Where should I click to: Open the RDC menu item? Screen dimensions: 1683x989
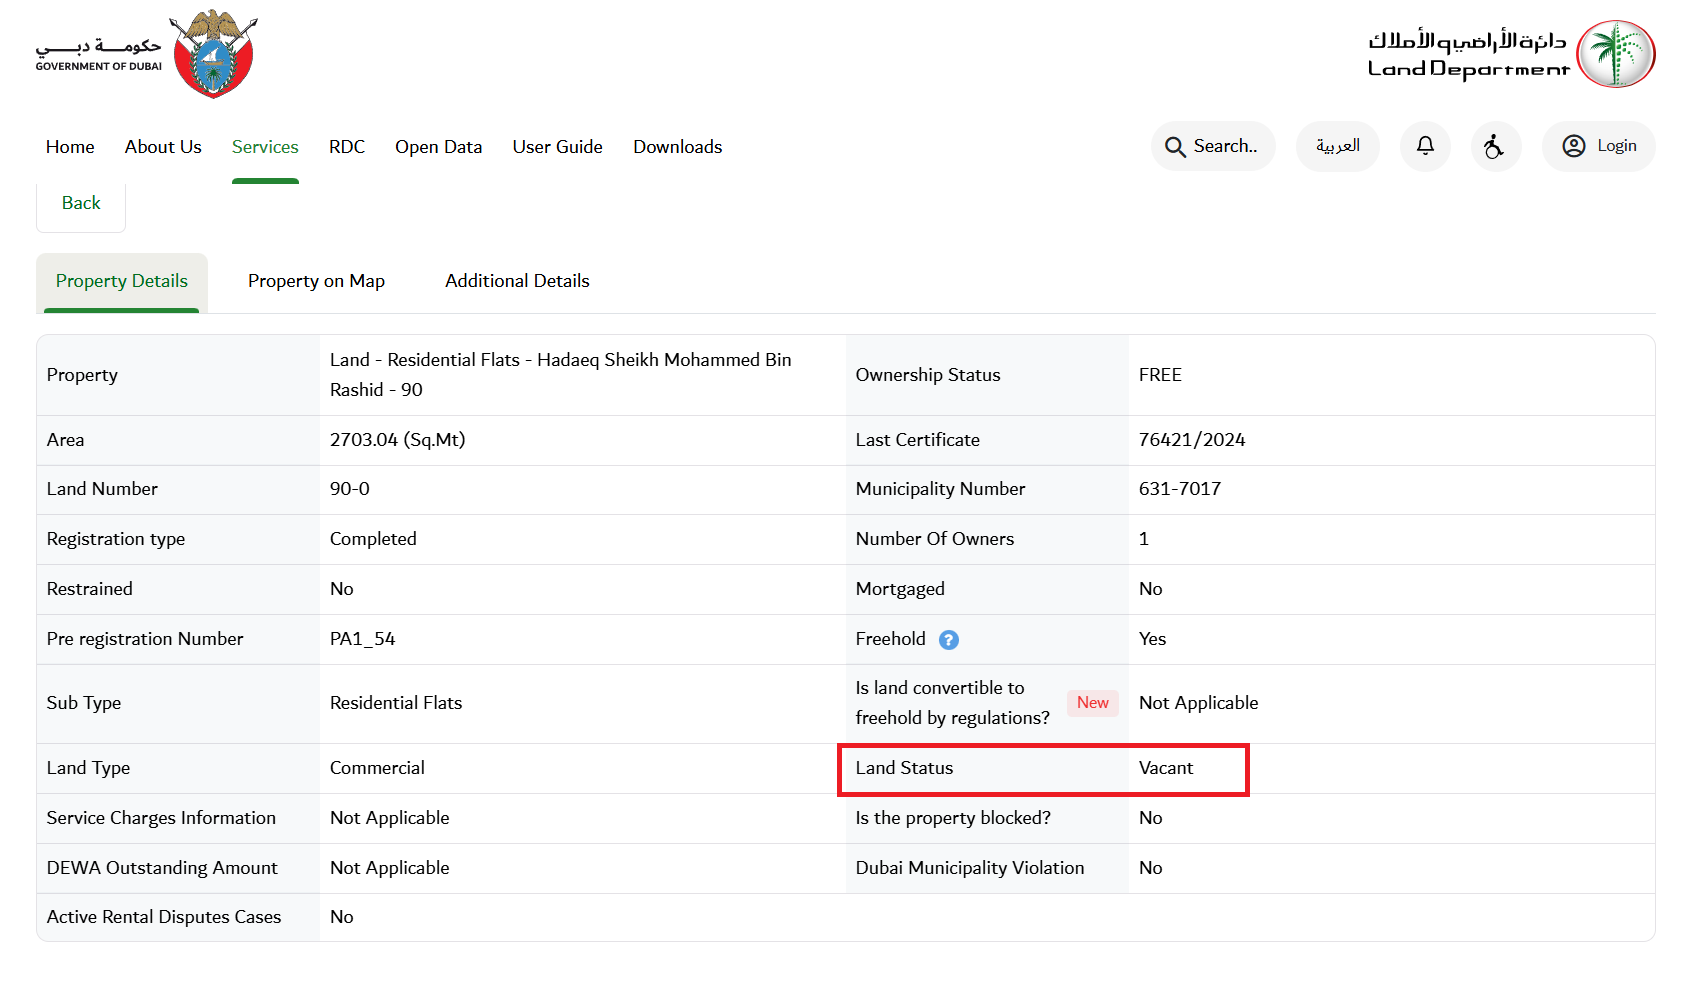347,147
